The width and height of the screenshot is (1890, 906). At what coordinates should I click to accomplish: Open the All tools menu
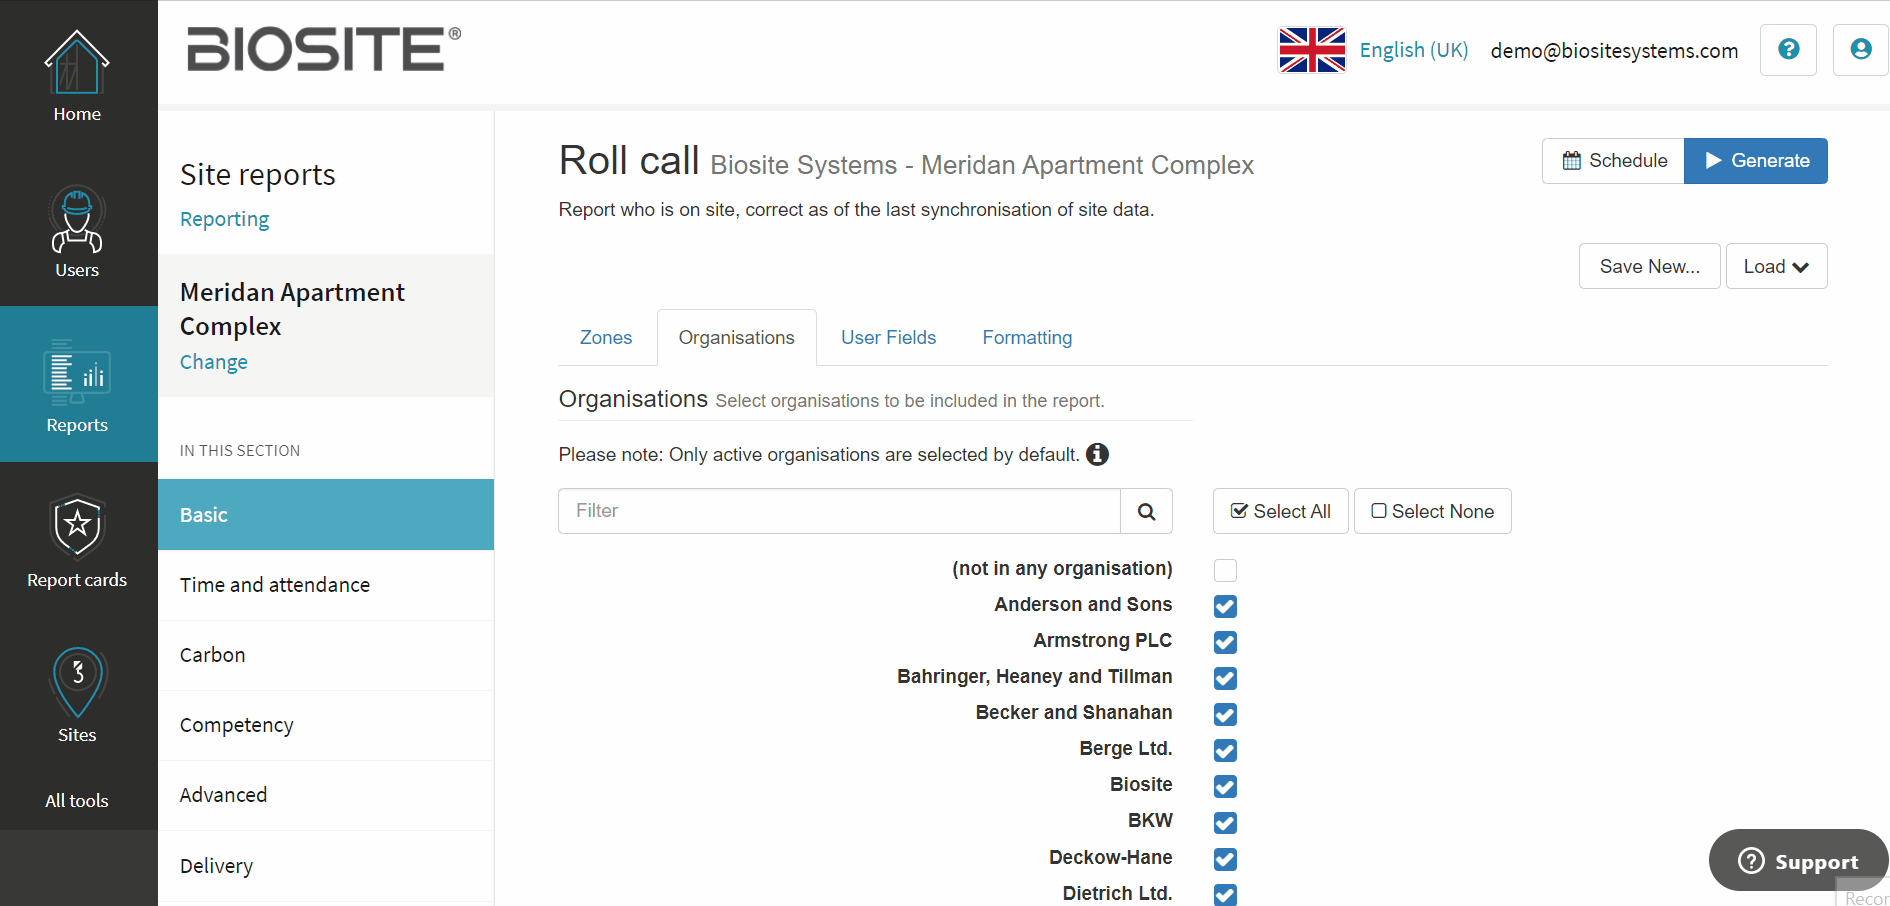[77, 800]
